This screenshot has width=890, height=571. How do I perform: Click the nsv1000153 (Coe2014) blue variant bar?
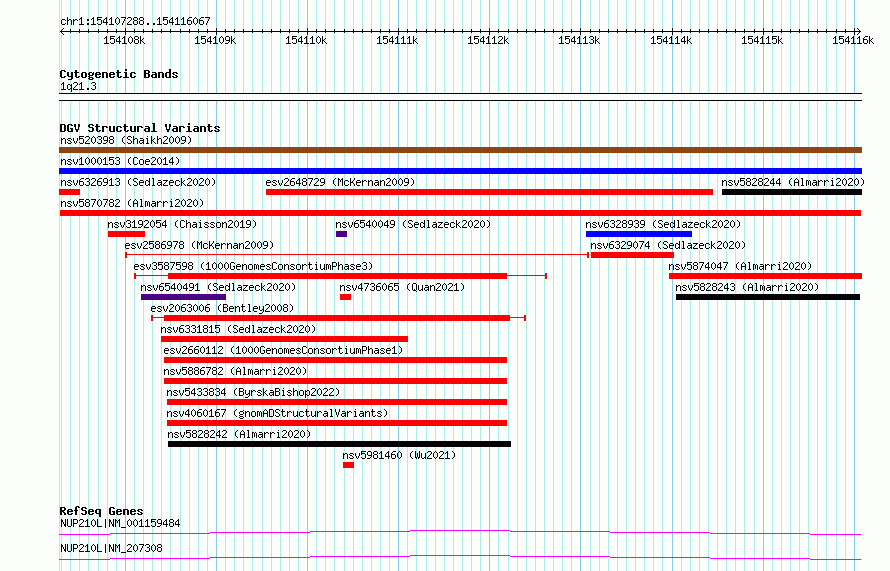pos(460,171)
